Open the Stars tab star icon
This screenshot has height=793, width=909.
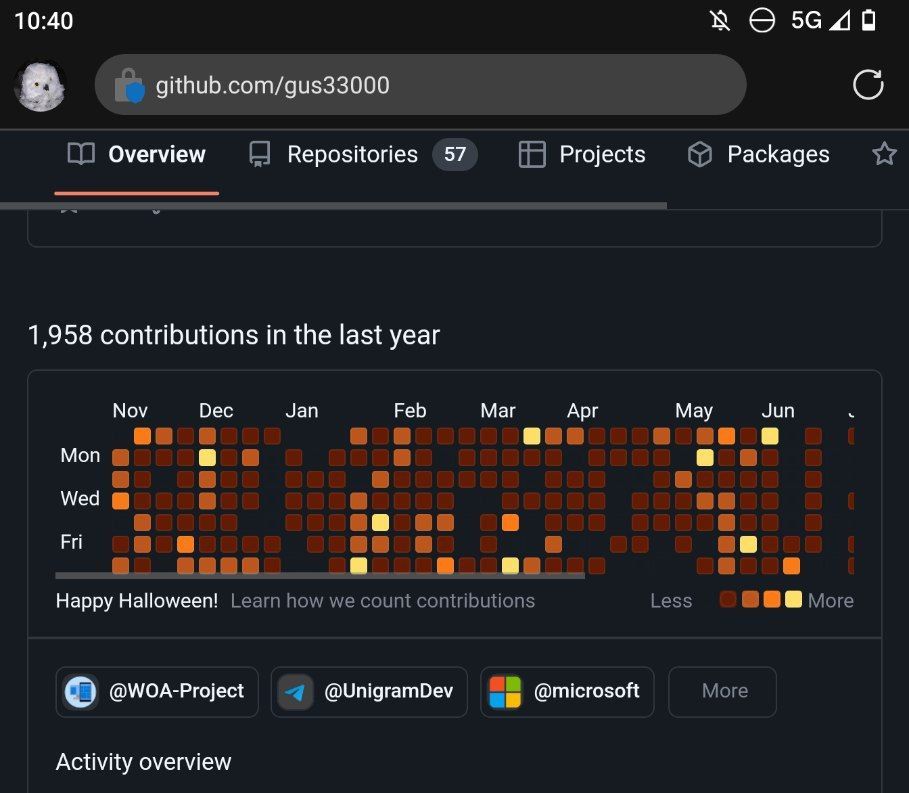pos(884,154)
